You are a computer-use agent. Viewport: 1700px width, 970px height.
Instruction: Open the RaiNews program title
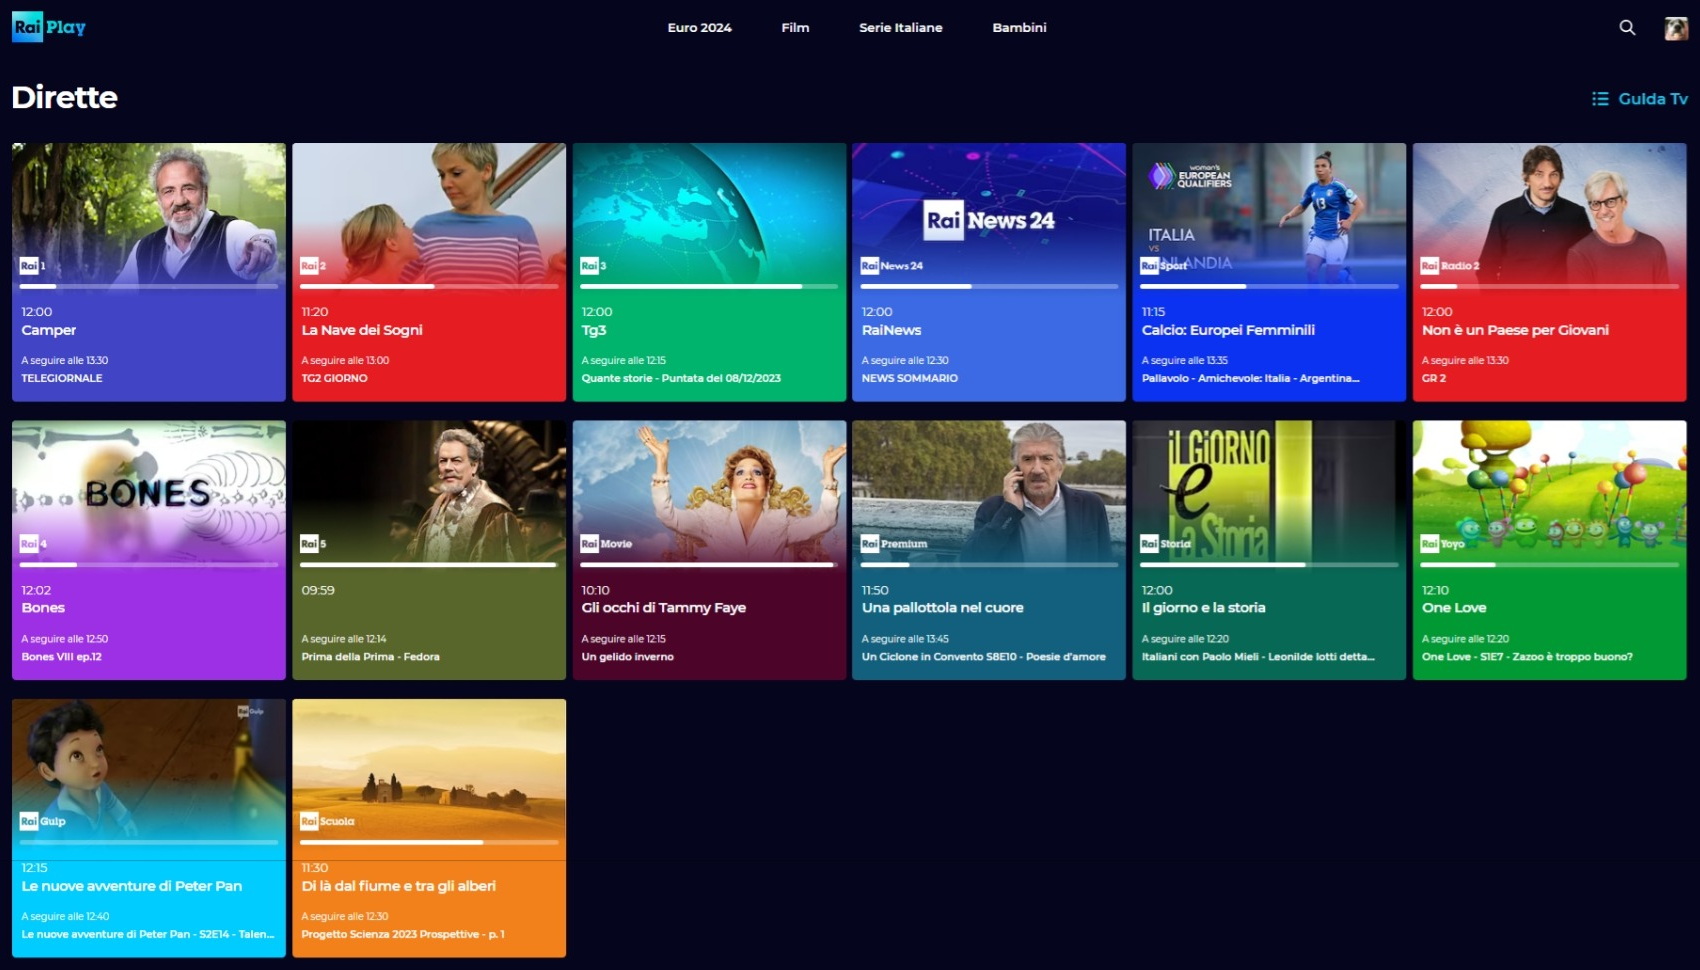(x=892, y=330)
